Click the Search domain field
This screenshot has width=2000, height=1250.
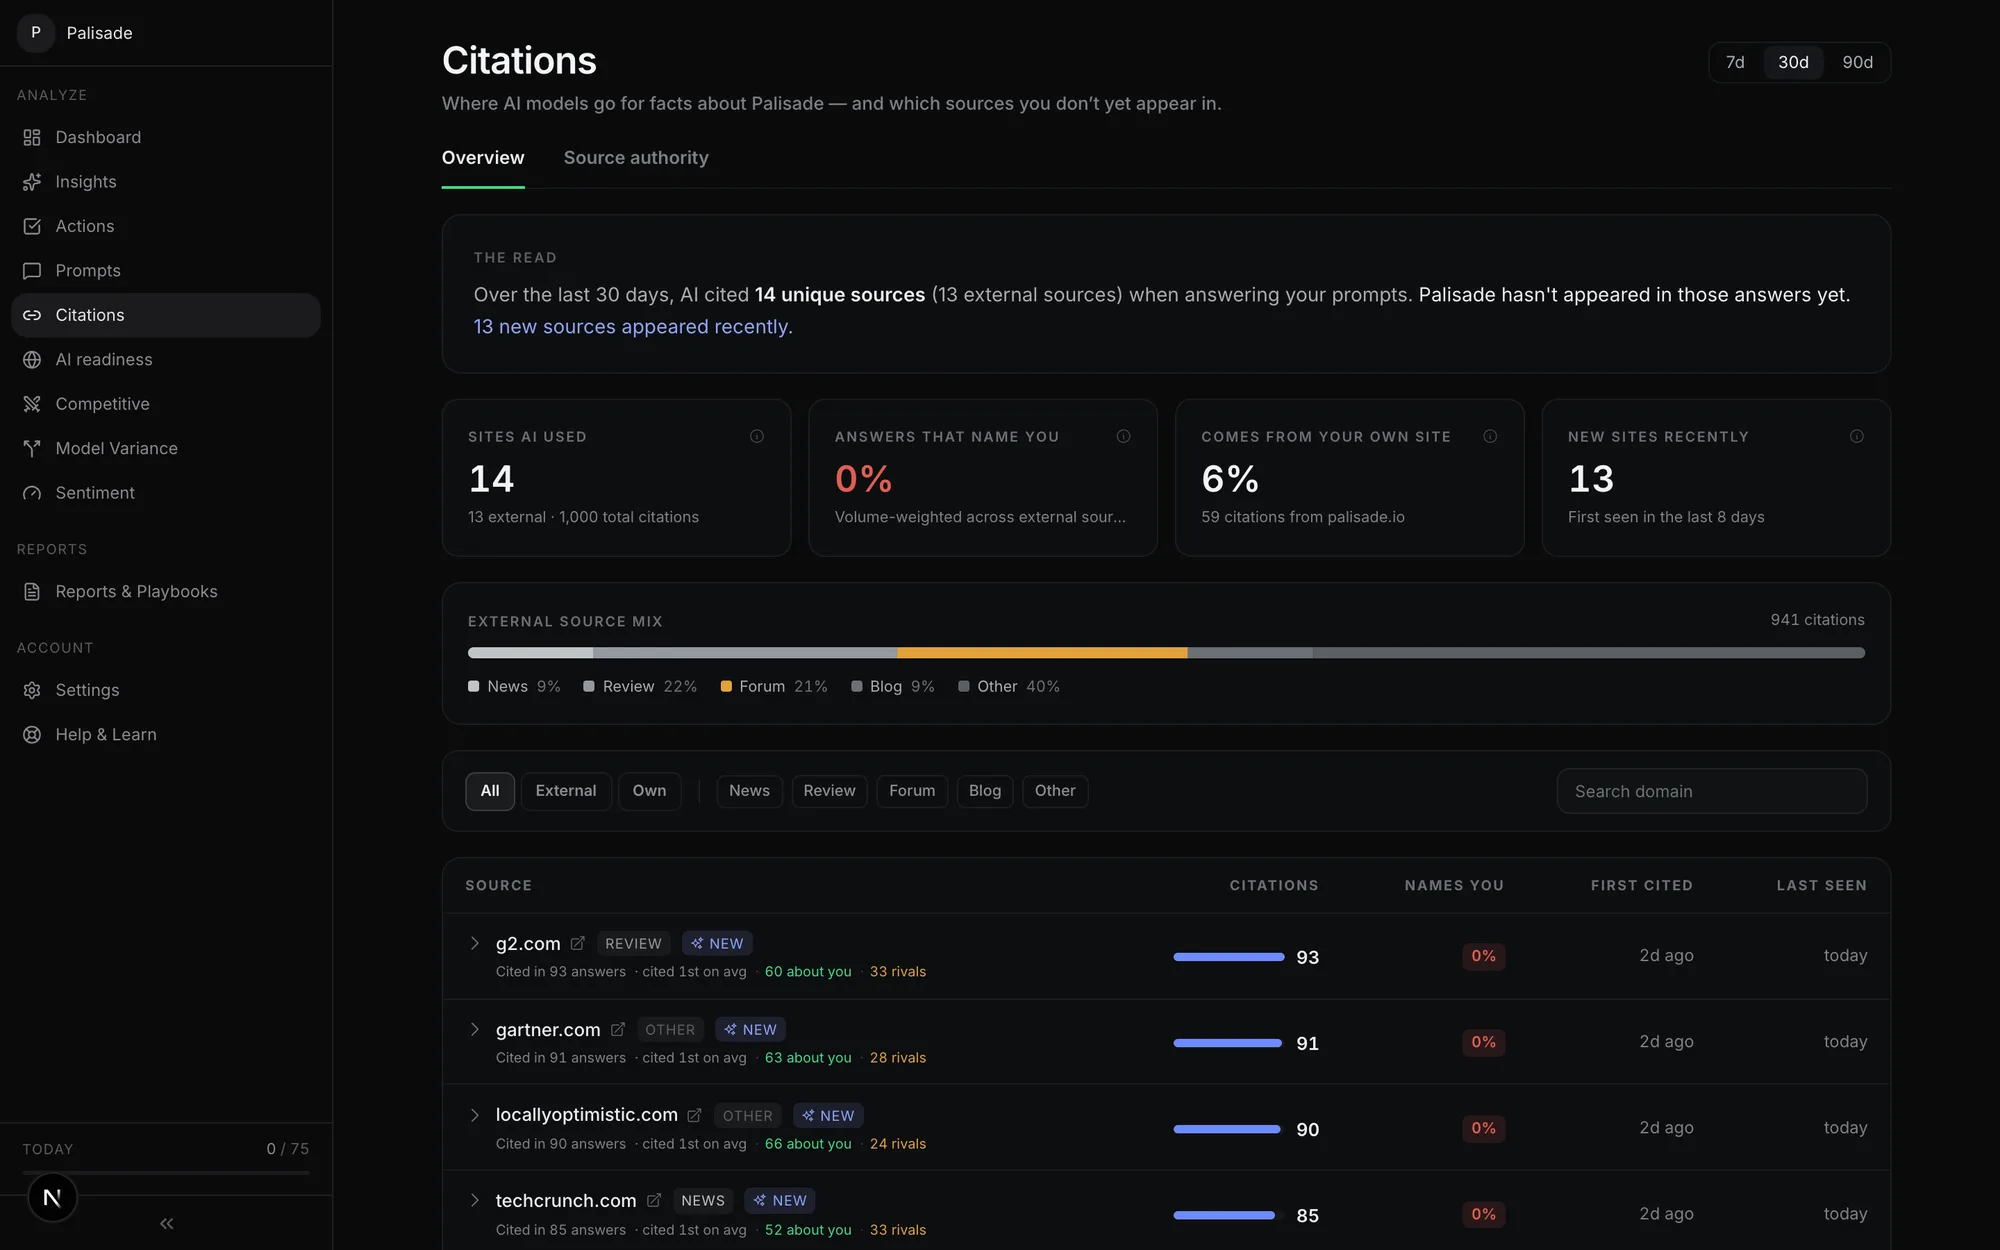[1711, 791]
